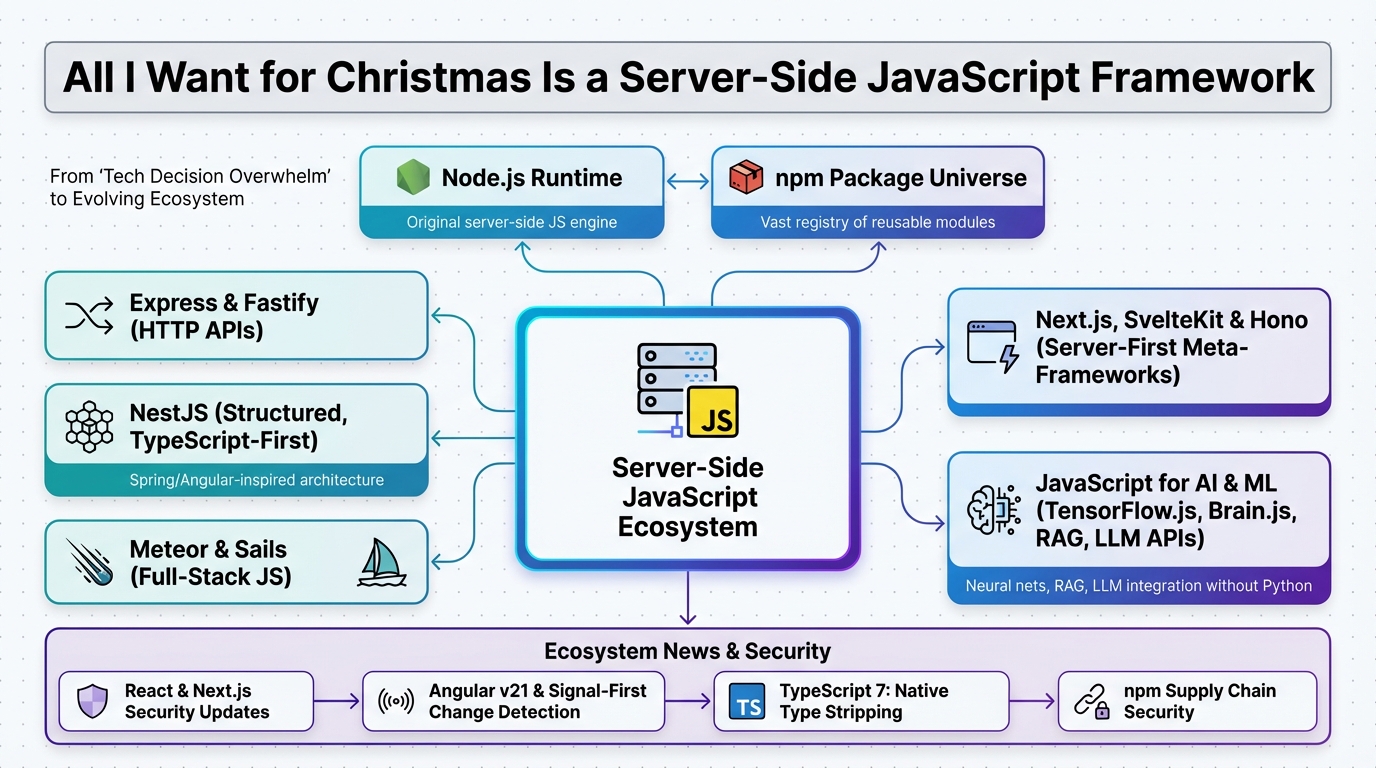Click the Meteor comet icon
Image resolution: width=1376 pixels, height=768 pixels.
pyautogui.click(x=90, y=562)
